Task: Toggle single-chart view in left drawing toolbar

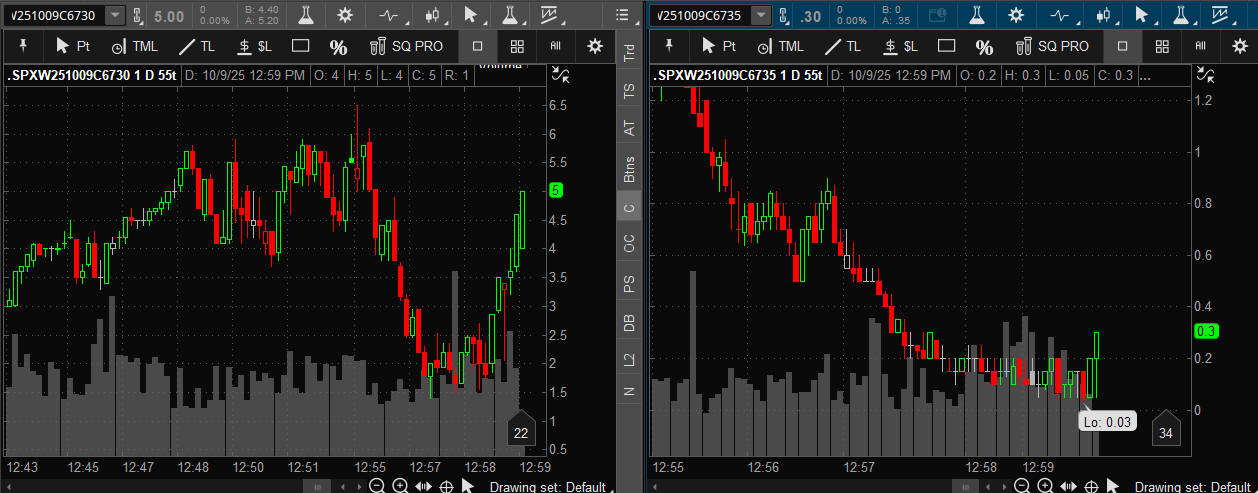Action: pos(478,46)
